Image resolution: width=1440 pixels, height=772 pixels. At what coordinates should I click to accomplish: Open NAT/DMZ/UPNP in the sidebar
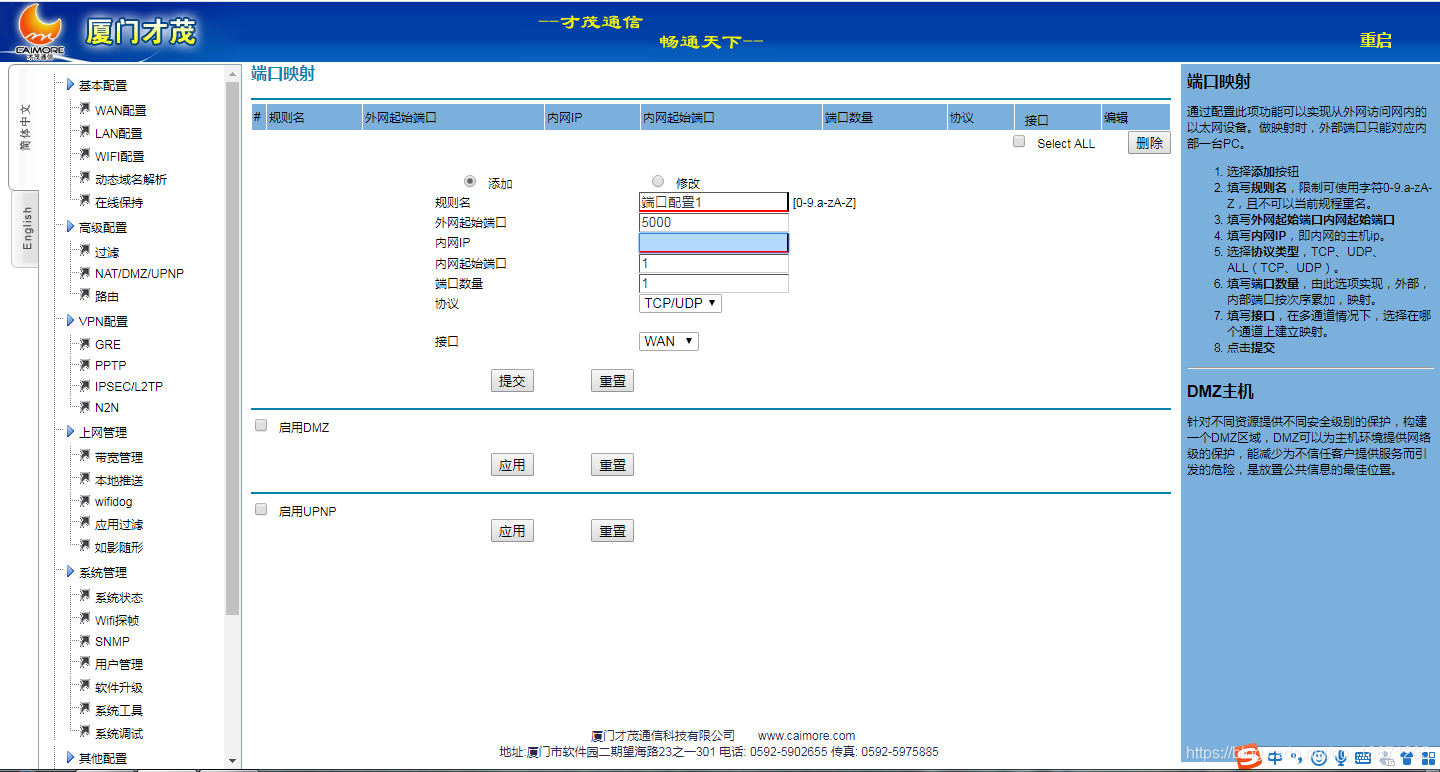click(139, 273)
